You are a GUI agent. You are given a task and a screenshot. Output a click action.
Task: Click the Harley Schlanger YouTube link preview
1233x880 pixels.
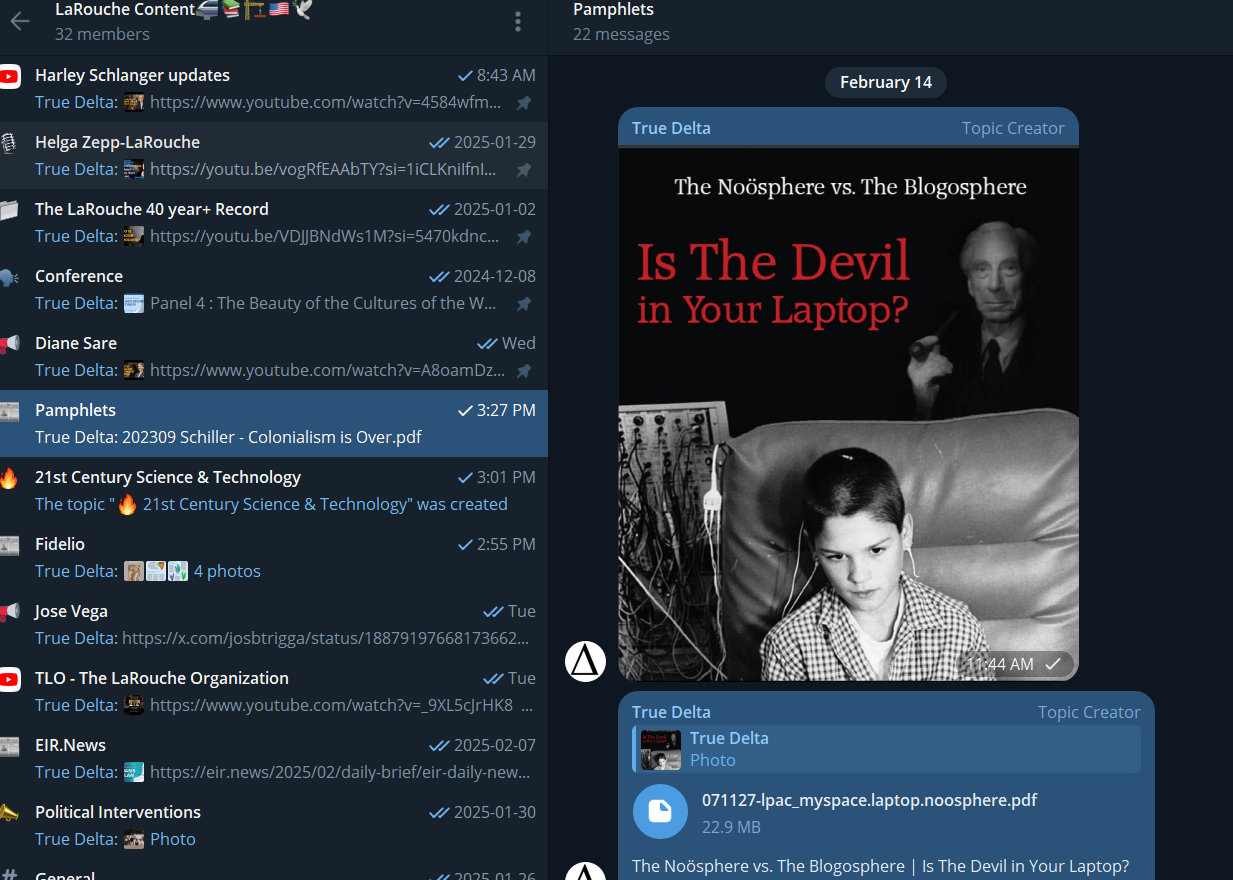(x=325, y=102)
